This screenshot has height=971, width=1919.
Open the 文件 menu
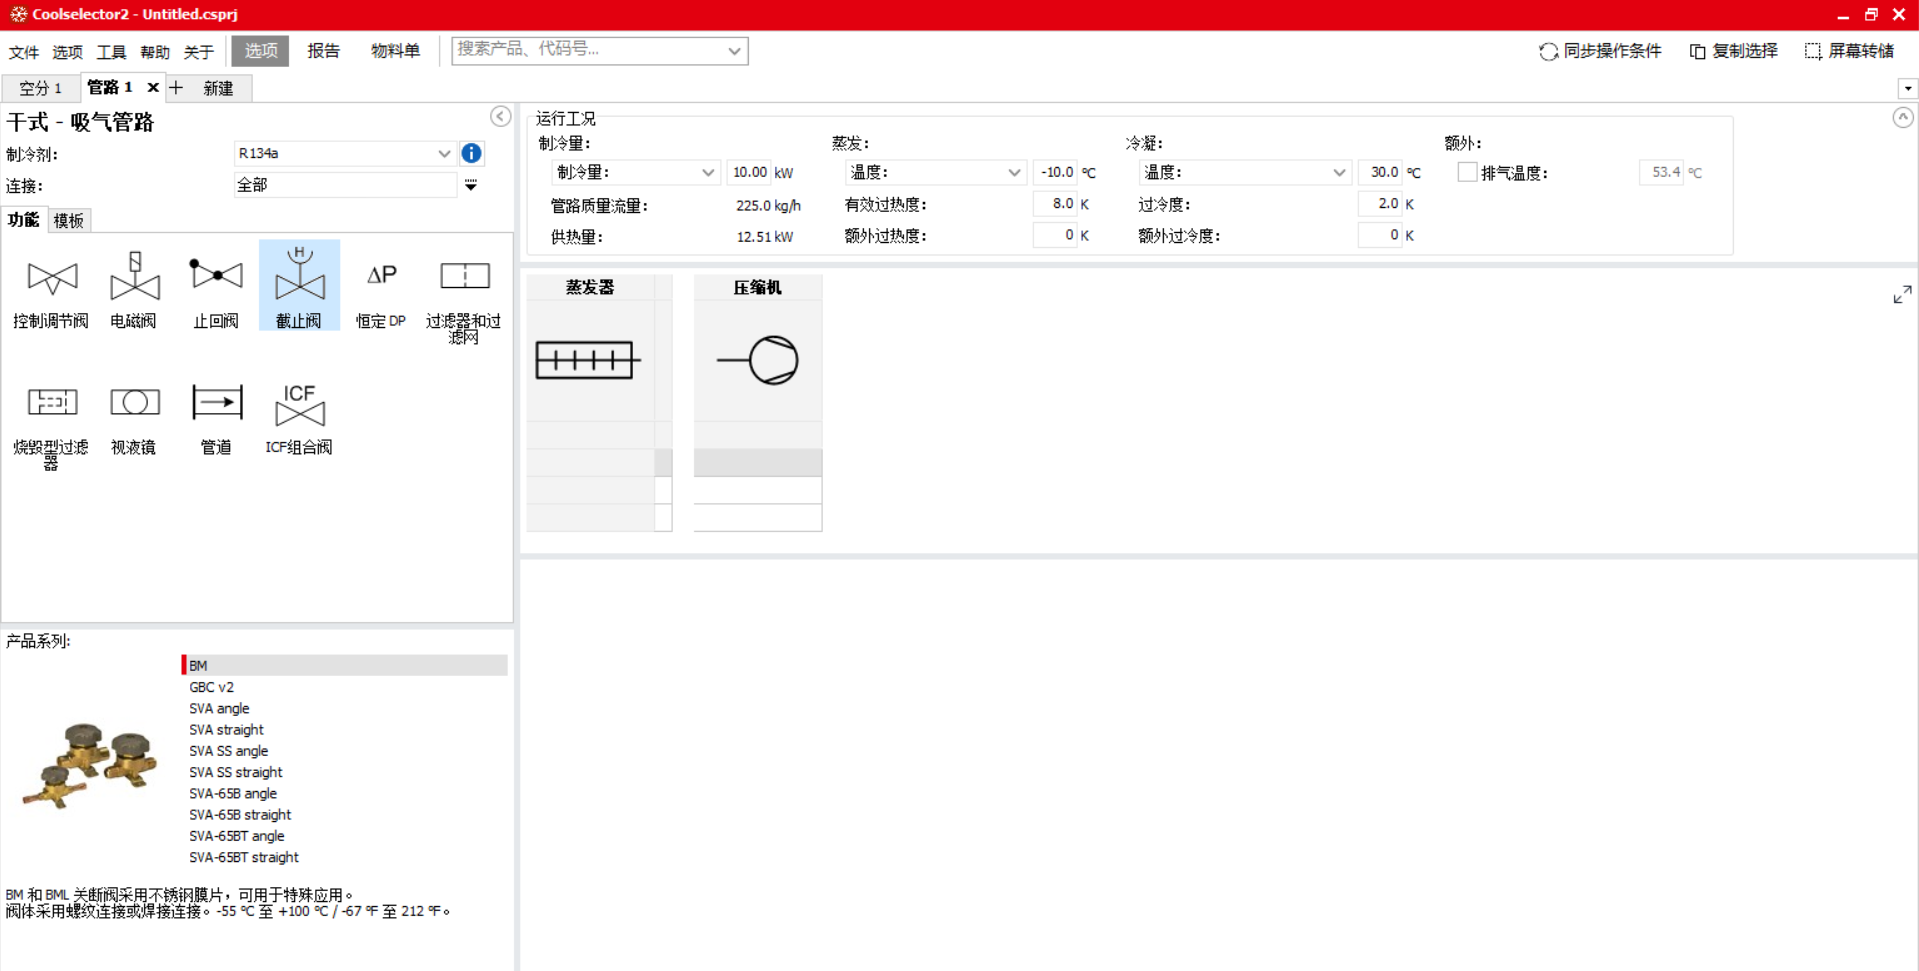pyautogui.click(x=24, y=52)
